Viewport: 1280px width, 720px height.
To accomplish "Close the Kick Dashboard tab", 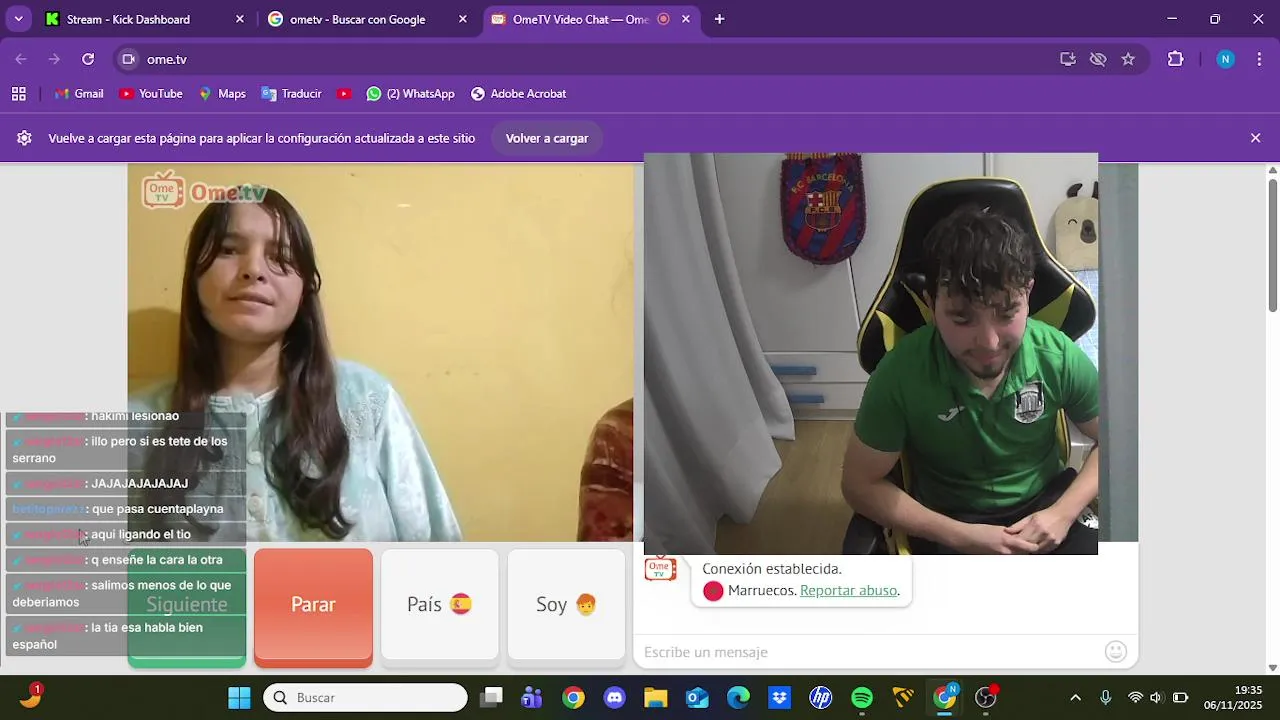I will pyautogui.click(x=240, y=19).
